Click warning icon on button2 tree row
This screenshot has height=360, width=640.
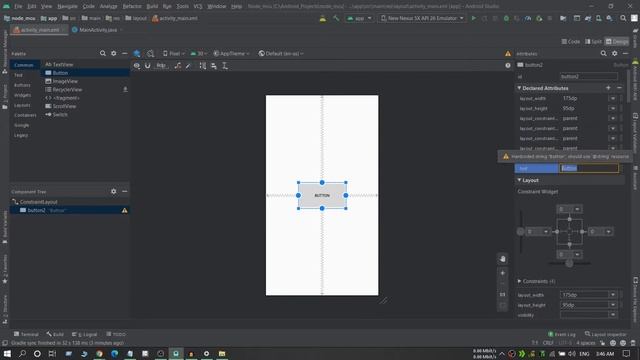tap(124, 211)
